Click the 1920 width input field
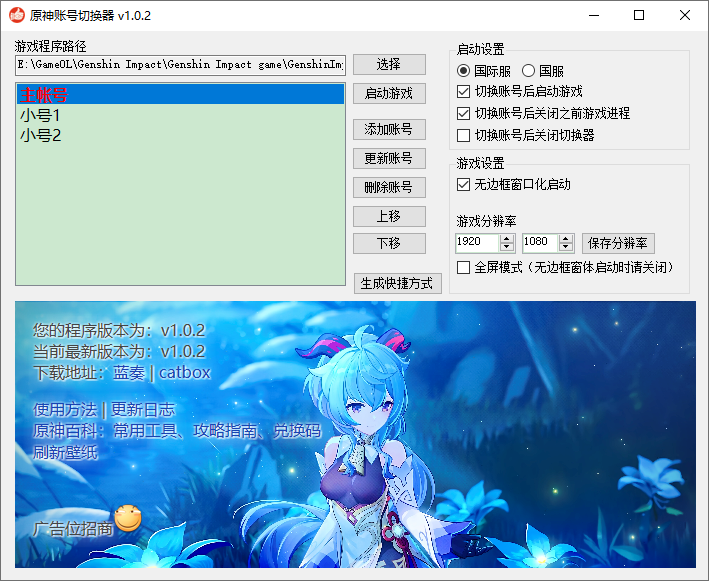 pos(477,243)
